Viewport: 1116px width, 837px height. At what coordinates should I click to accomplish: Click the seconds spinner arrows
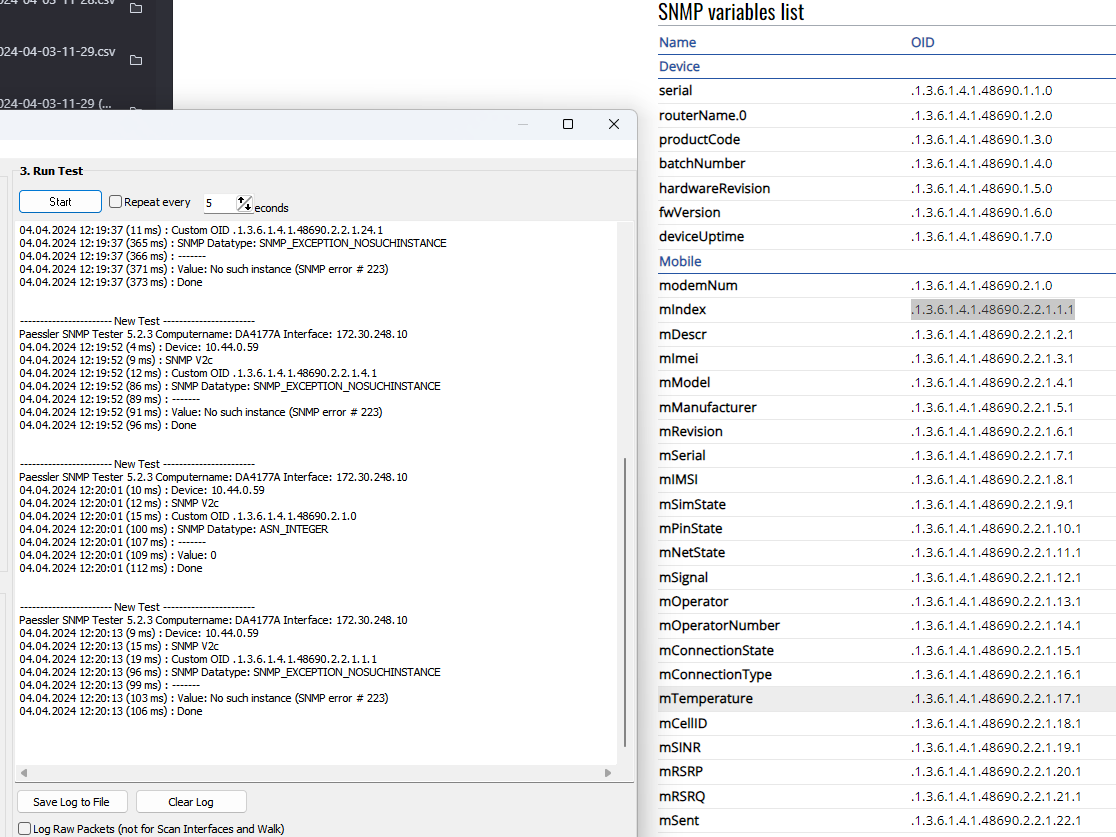244,204
